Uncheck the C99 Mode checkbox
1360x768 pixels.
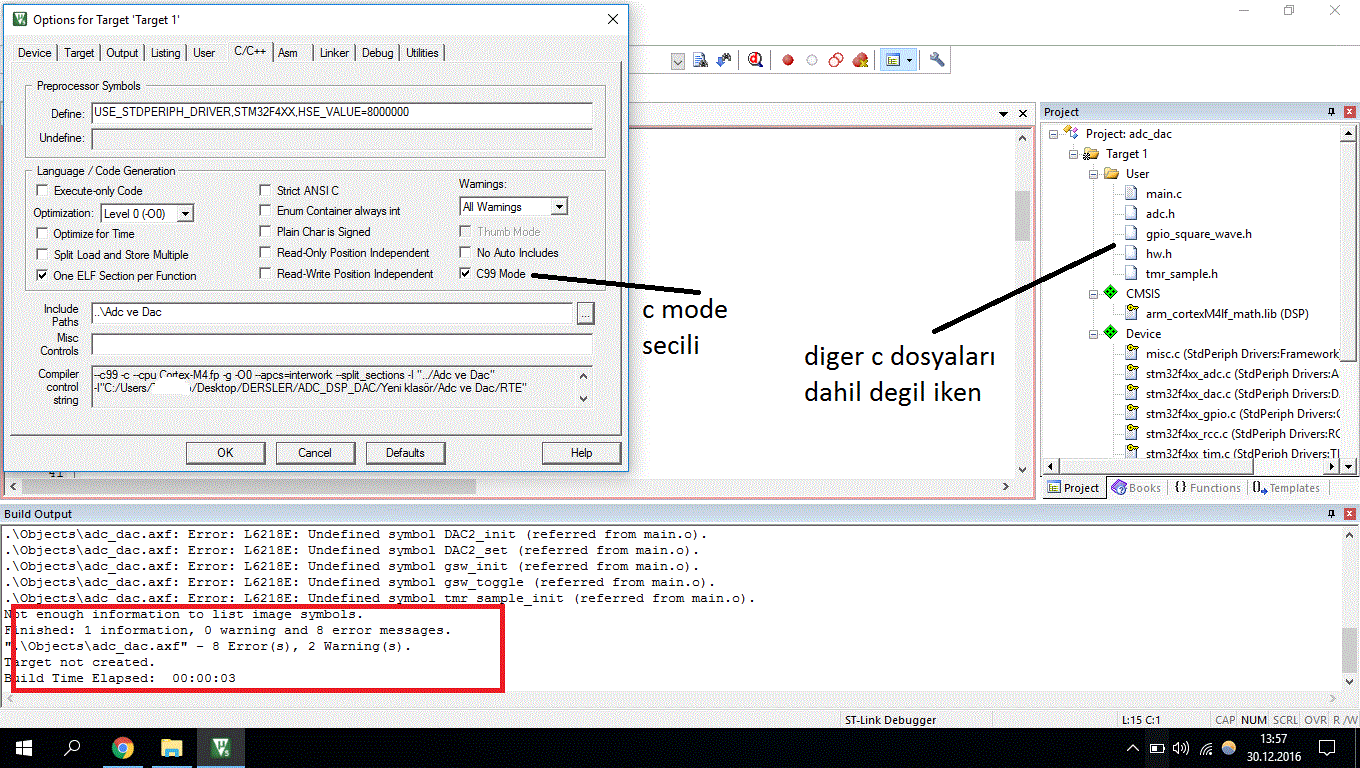pos(465,273)
